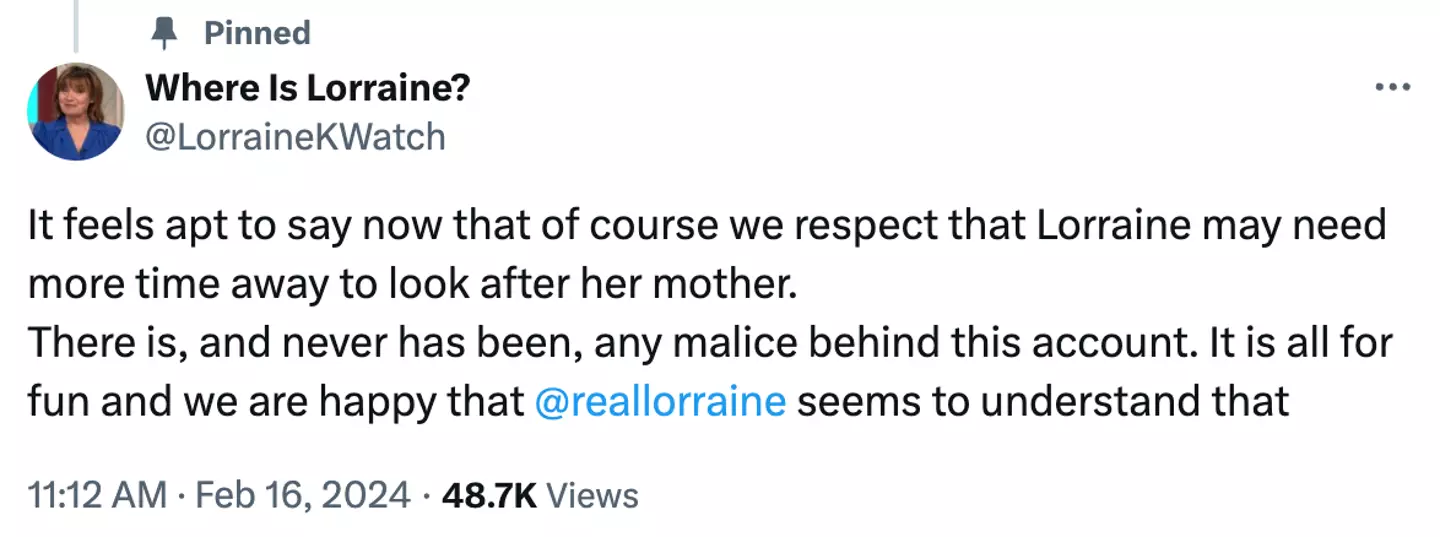This screenshot has height=537, width=1440.
Task: Open the 48.7K view count
Action: coord(489,495)
